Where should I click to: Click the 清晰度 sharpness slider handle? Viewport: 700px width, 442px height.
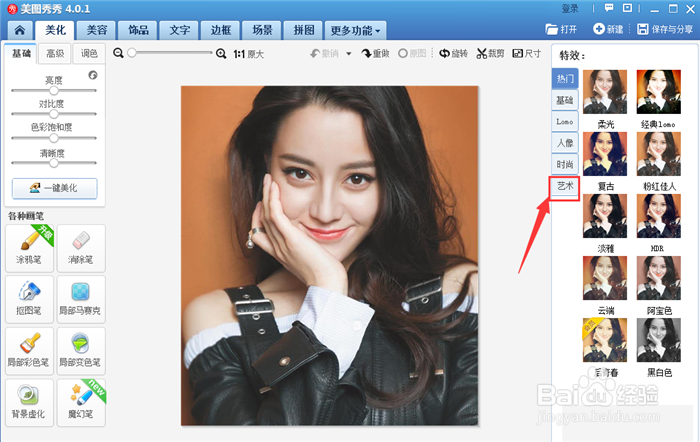(x=54, y=163)
